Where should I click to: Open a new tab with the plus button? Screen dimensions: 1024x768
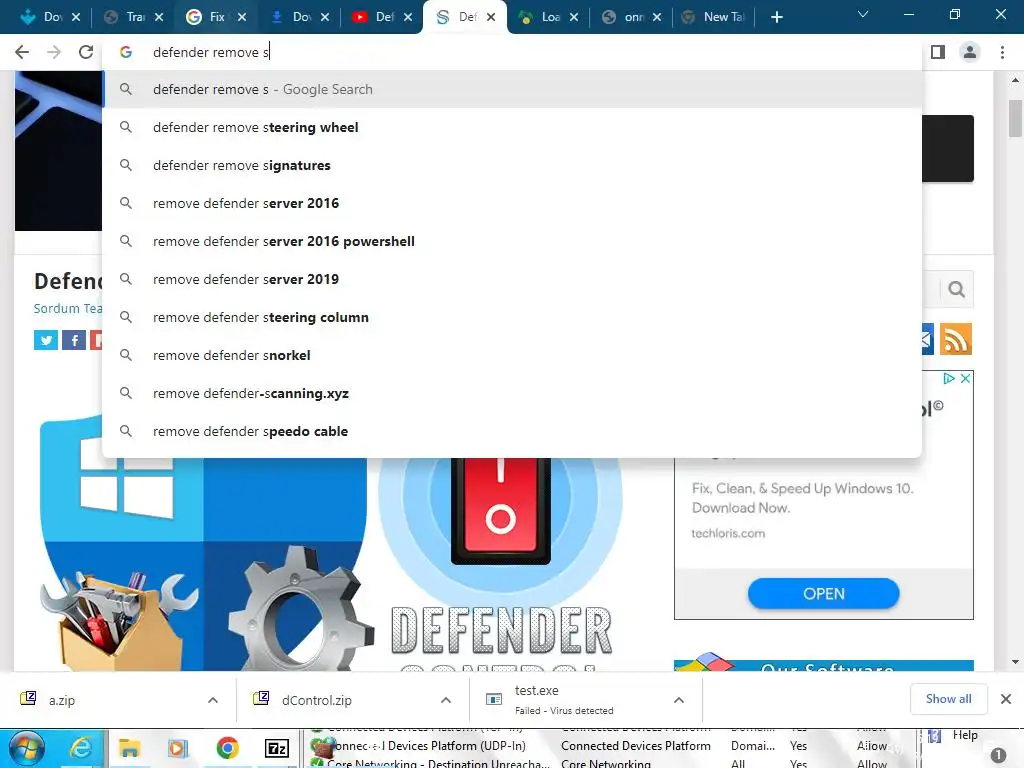click(x=776, y=17)
